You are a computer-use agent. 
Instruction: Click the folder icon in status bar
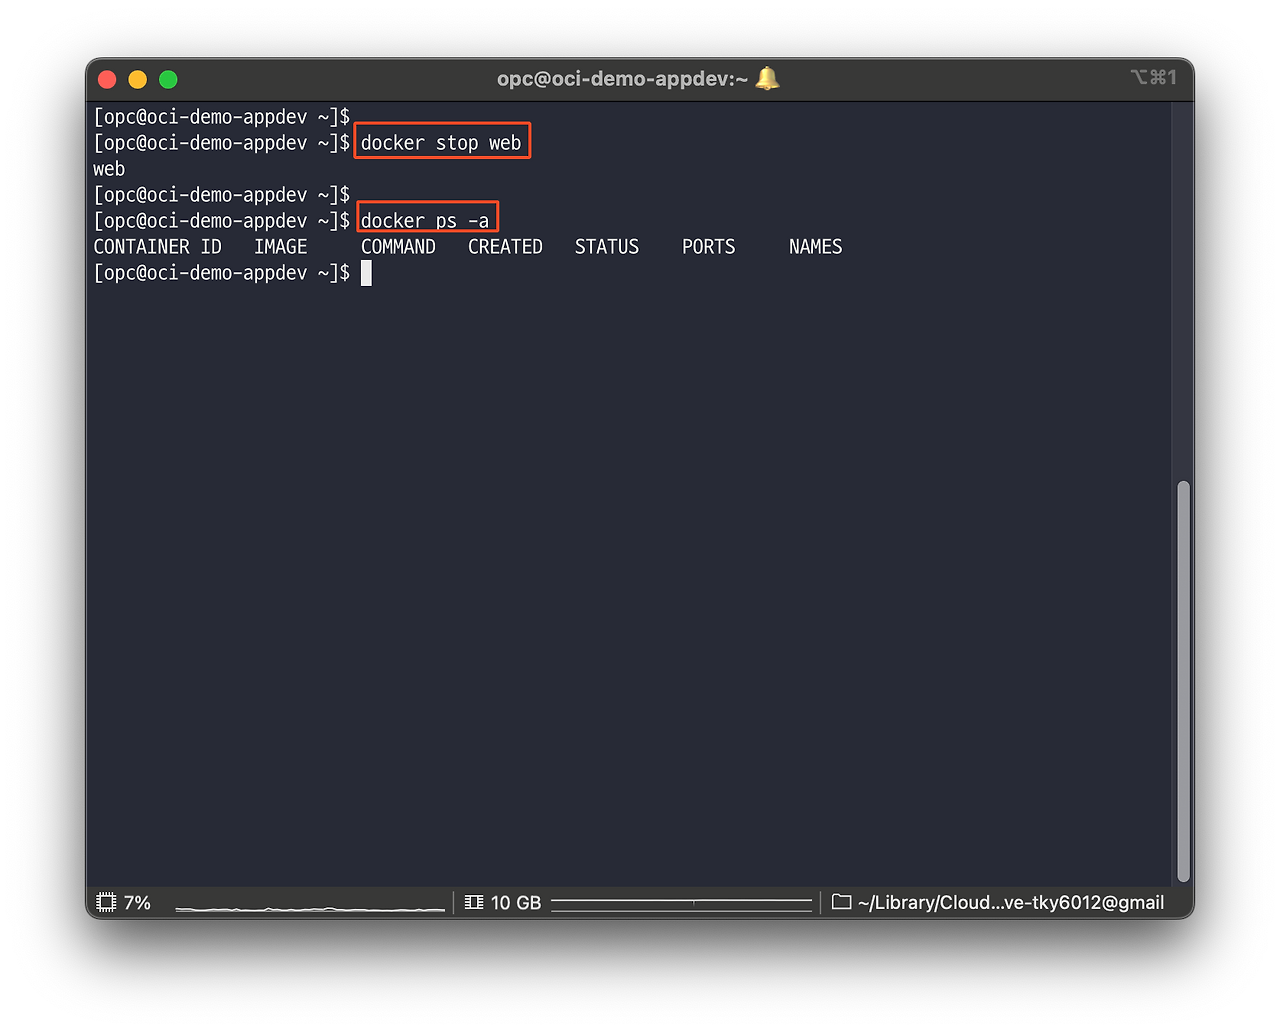click(841, 903)
